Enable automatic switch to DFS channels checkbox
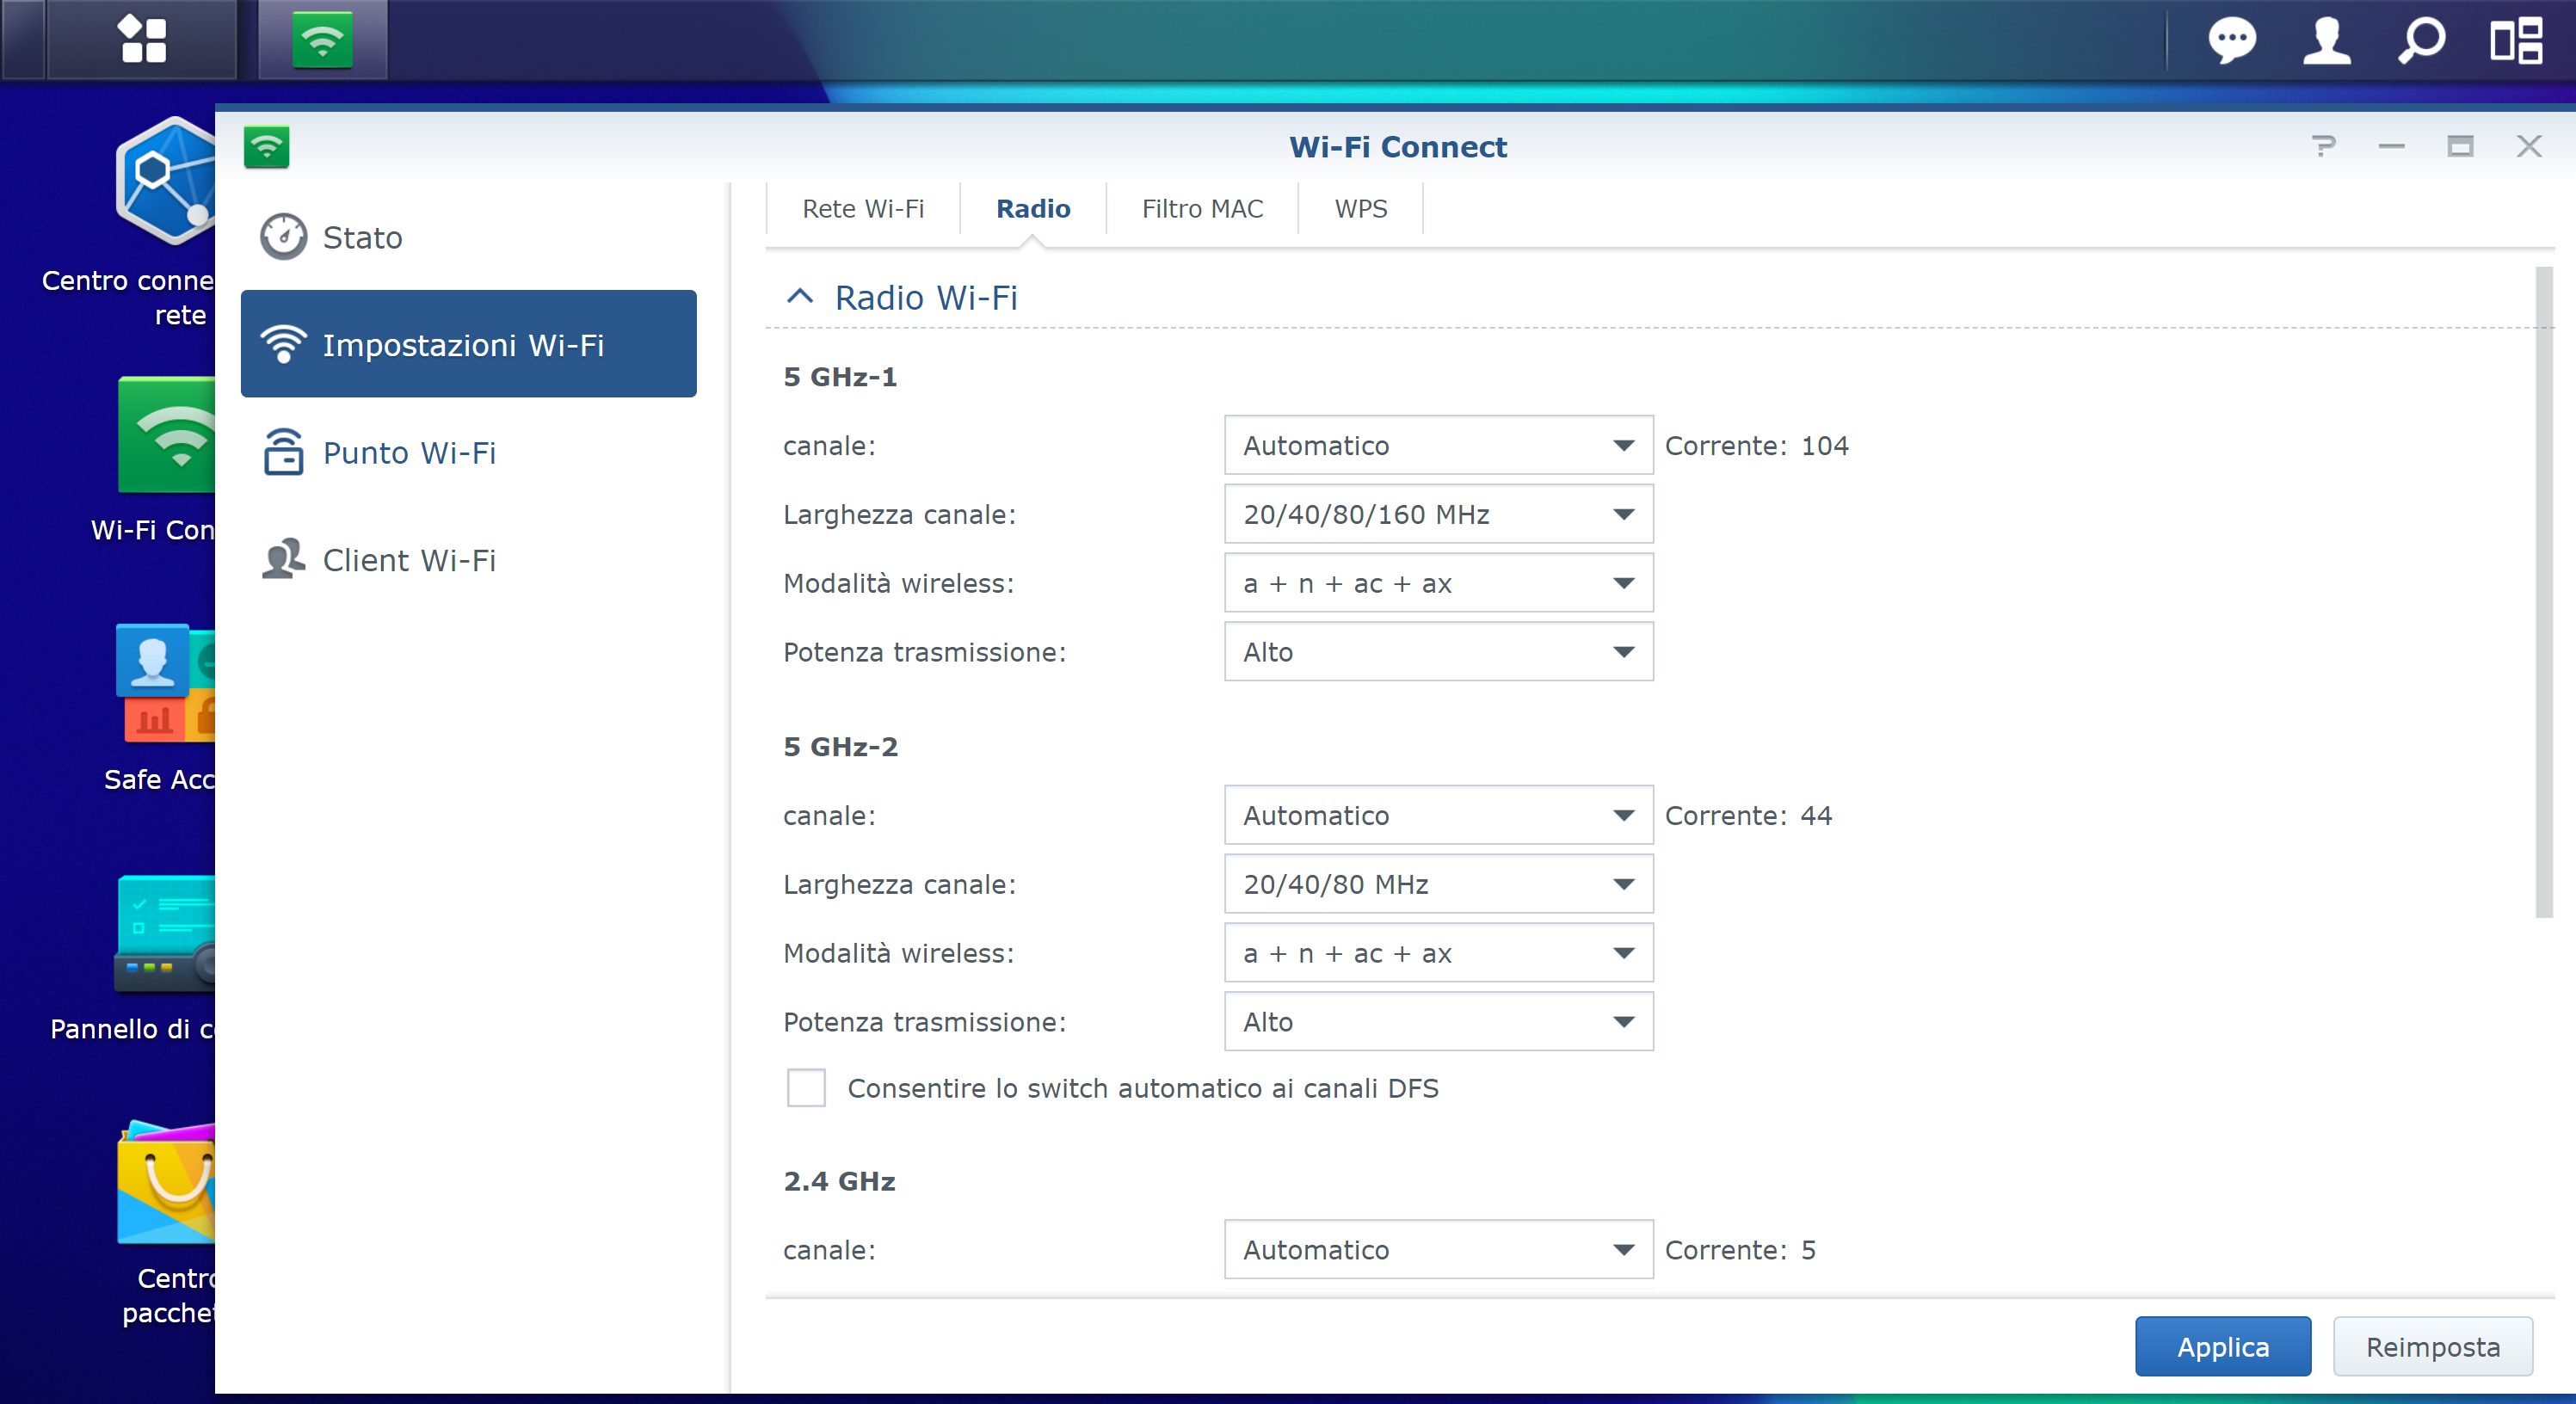Image resolution: width=2576 pixels, height=1404 pixels. pos(806,1088)
